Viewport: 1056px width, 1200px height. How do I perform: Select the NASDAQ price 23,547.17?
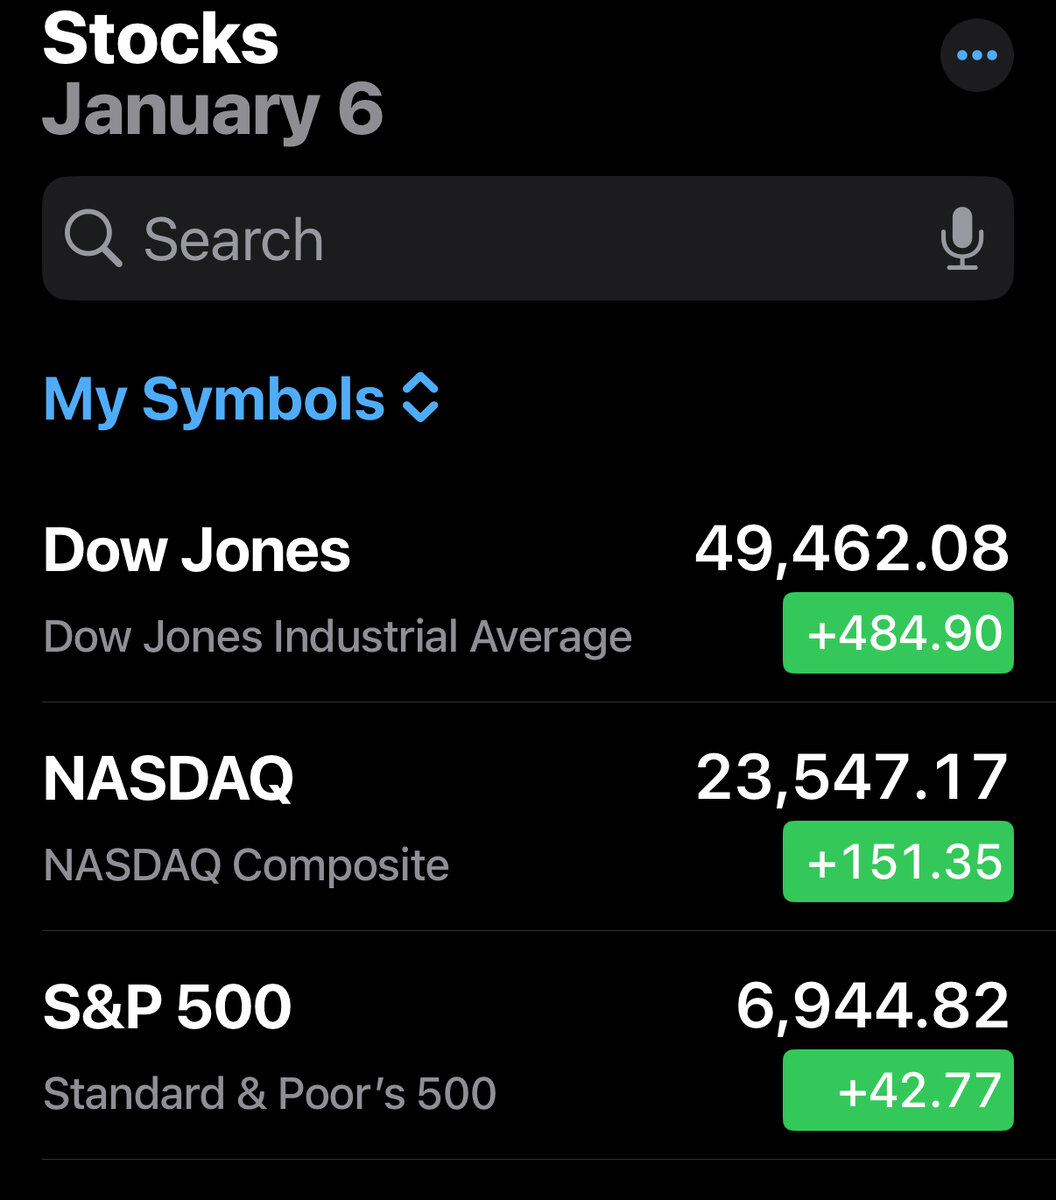[852, 778]
